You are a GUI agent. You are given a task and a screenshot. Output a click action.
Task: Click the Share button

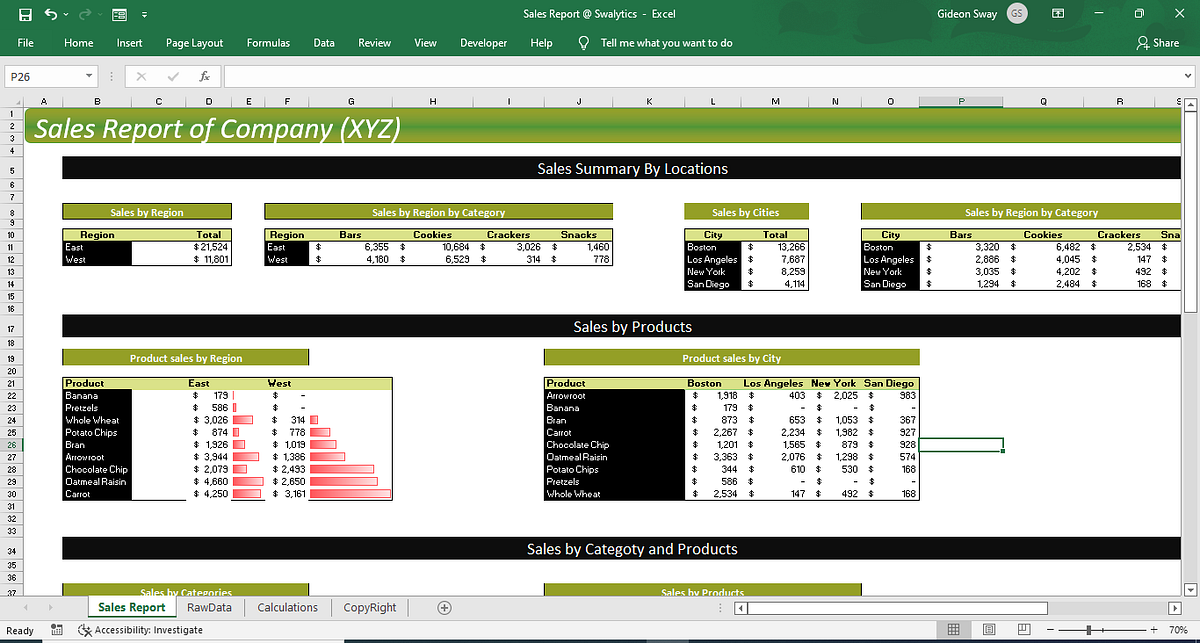[1159, 43]
